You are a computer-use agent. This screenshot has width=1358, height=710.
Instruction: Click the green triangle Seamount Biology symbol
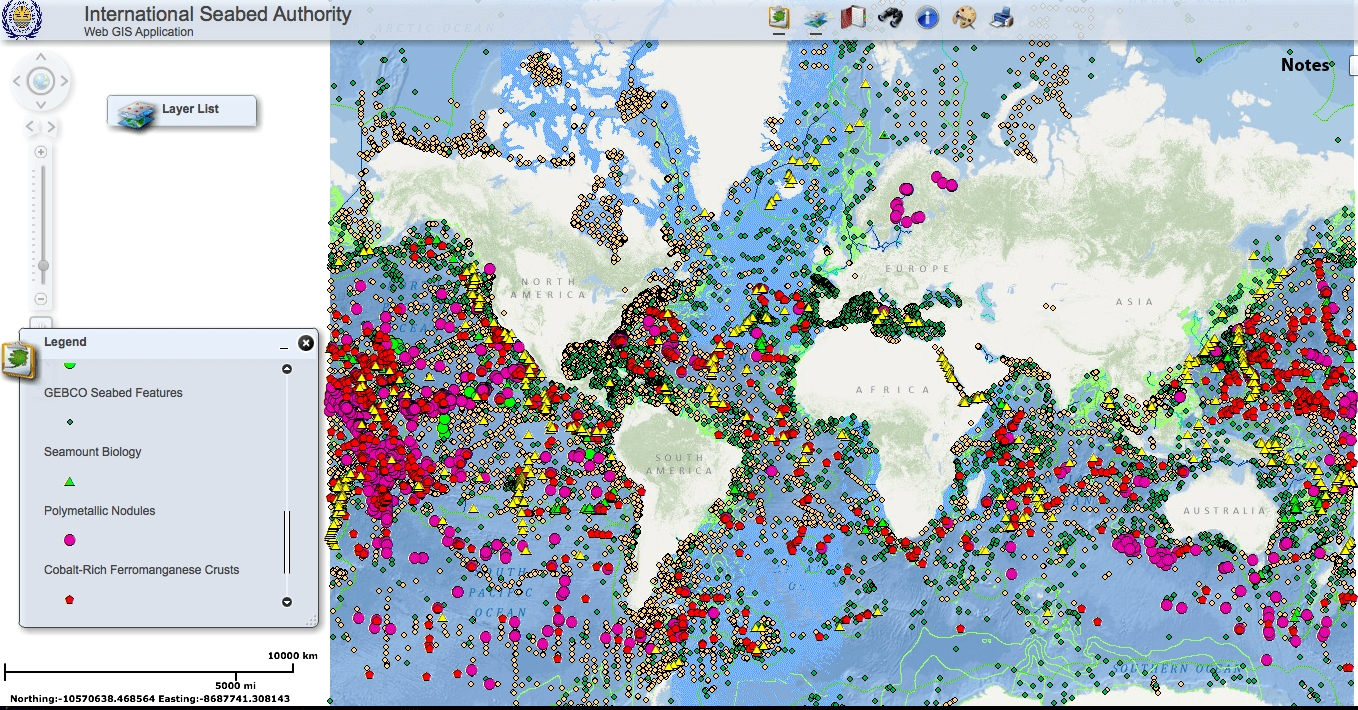tap(70, 481)
